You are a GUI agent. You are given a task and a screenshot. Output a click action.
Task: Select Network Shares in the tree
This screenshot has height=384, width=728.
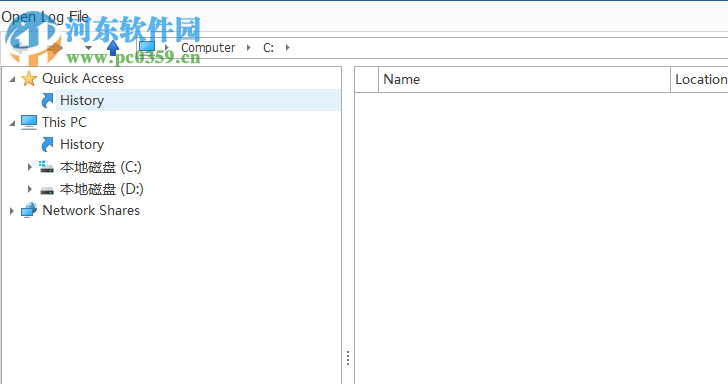91,210
